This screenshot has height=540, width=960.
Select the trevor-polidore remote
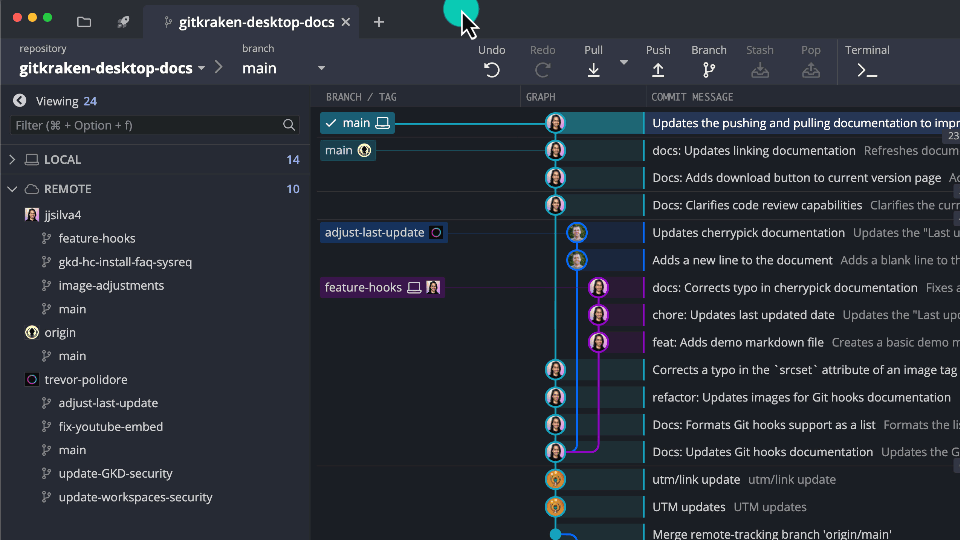pos(86,380)
